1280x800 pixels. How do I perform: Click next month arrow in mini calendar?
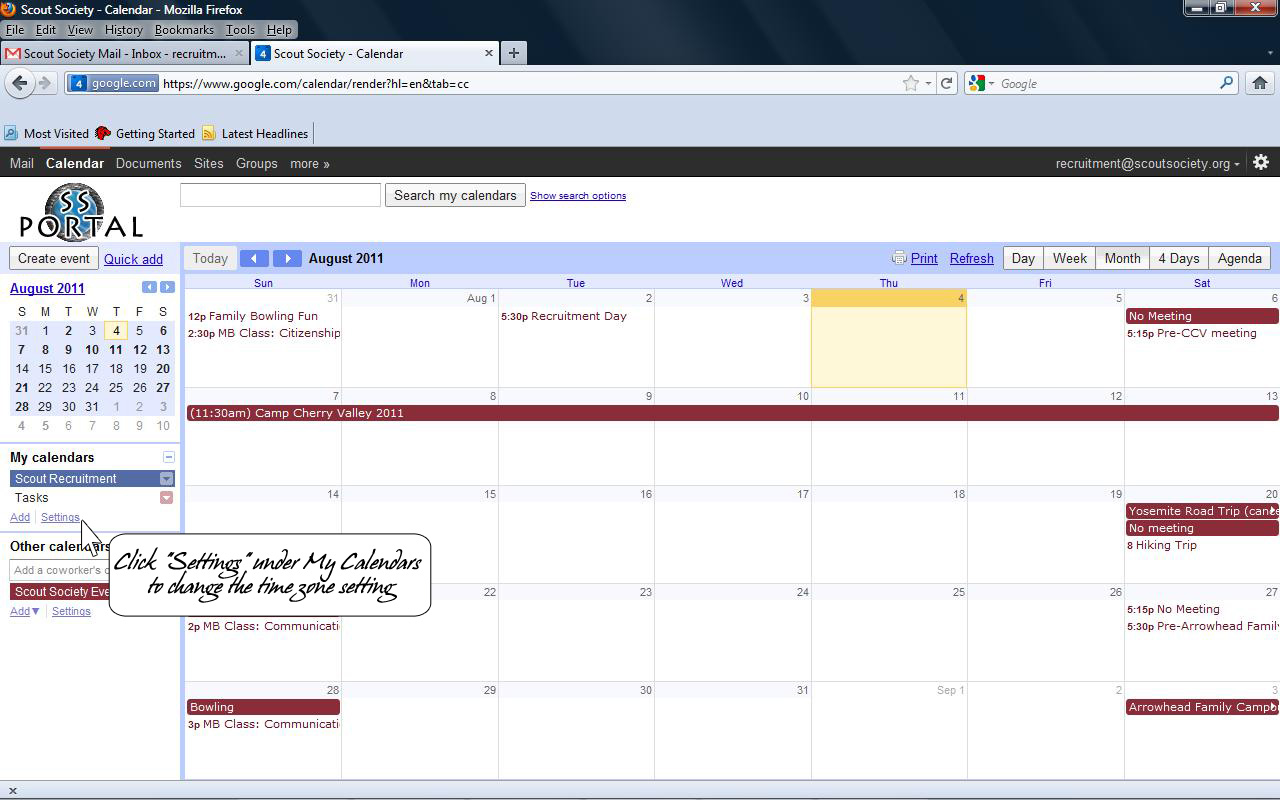pos(167,287)
